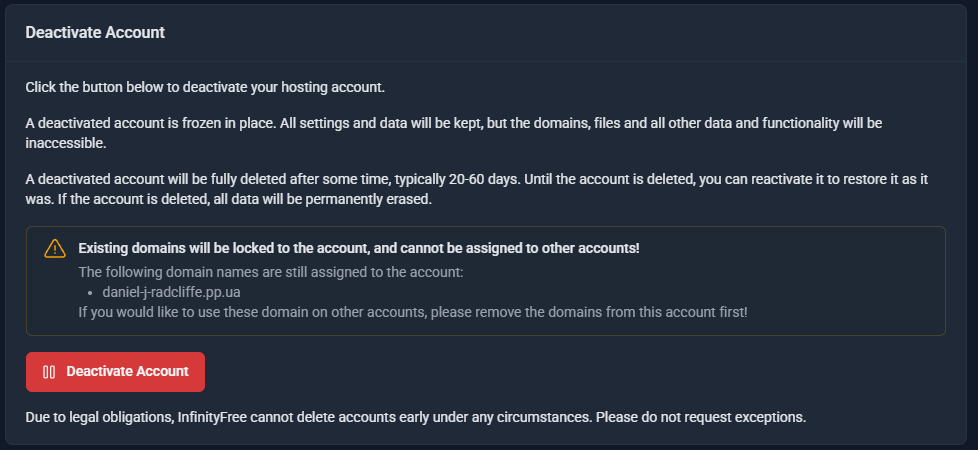Click the pause icon in the Deactivate button
Viewport: 978px width, 450px height.
(49, 372)
